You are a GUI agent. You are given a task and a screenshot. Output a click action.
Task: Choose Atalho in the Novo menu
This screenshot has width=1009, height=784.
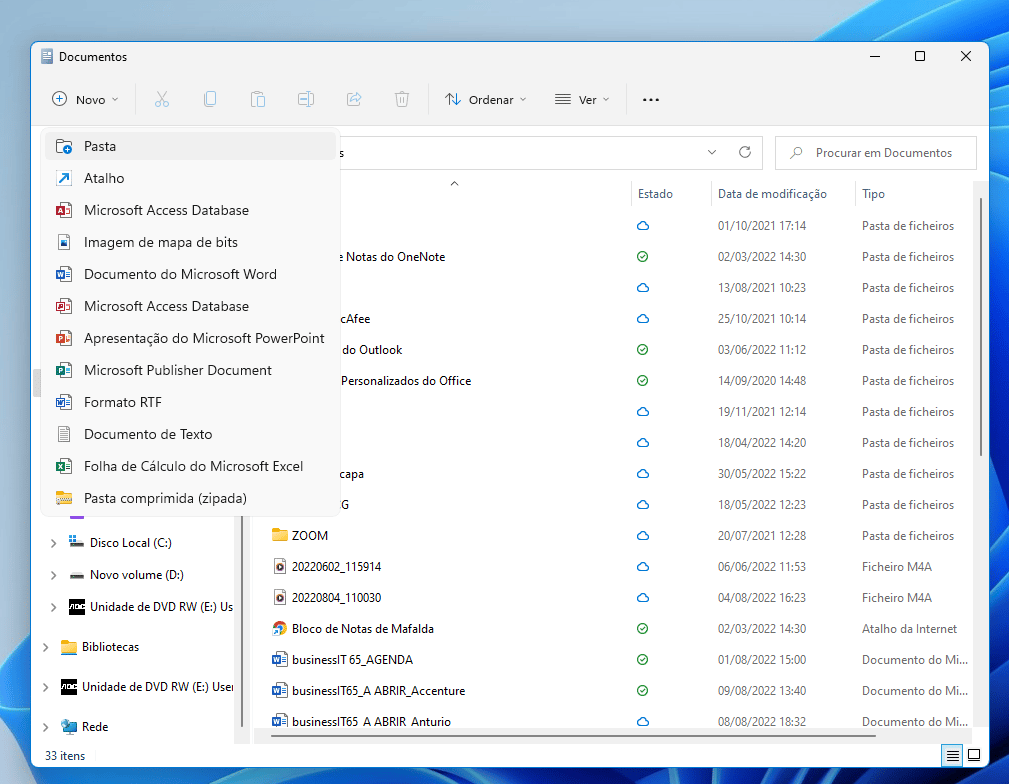click(x=190, y=178)
